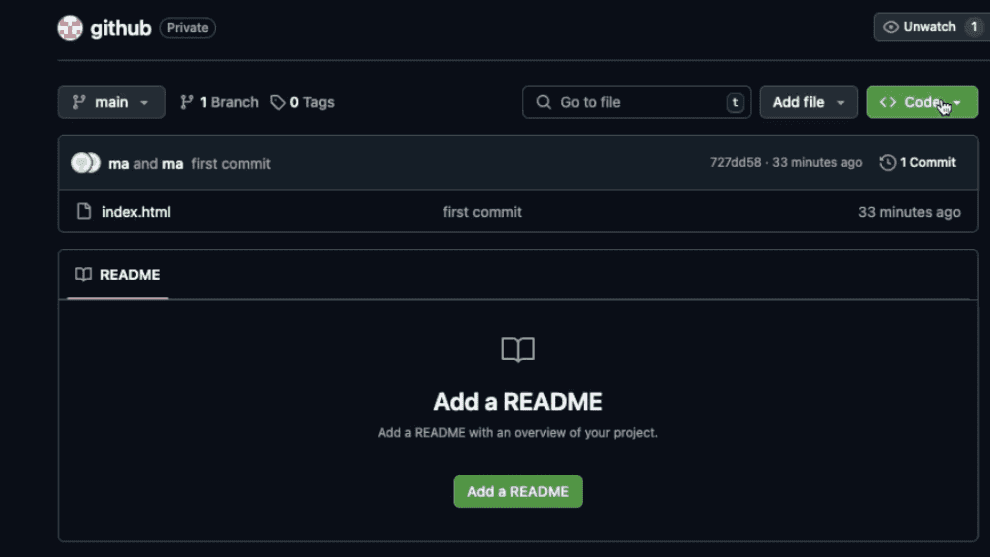Click the large book icon above Add a README
This screenshot has width=990, height=557.
[x=518, y=349]
